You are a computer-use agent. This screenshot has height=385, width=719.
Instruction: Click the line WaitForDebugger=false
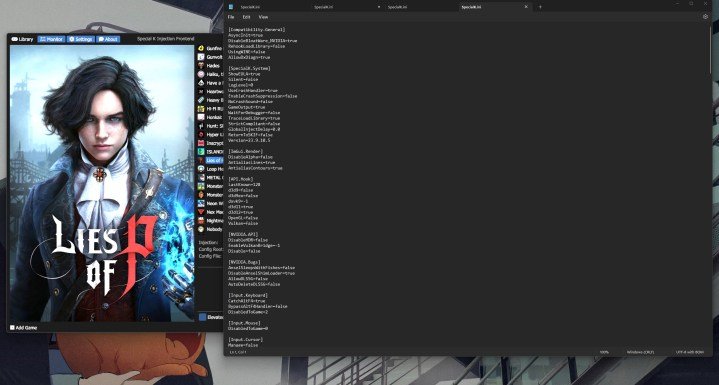(x=254, y=113)
